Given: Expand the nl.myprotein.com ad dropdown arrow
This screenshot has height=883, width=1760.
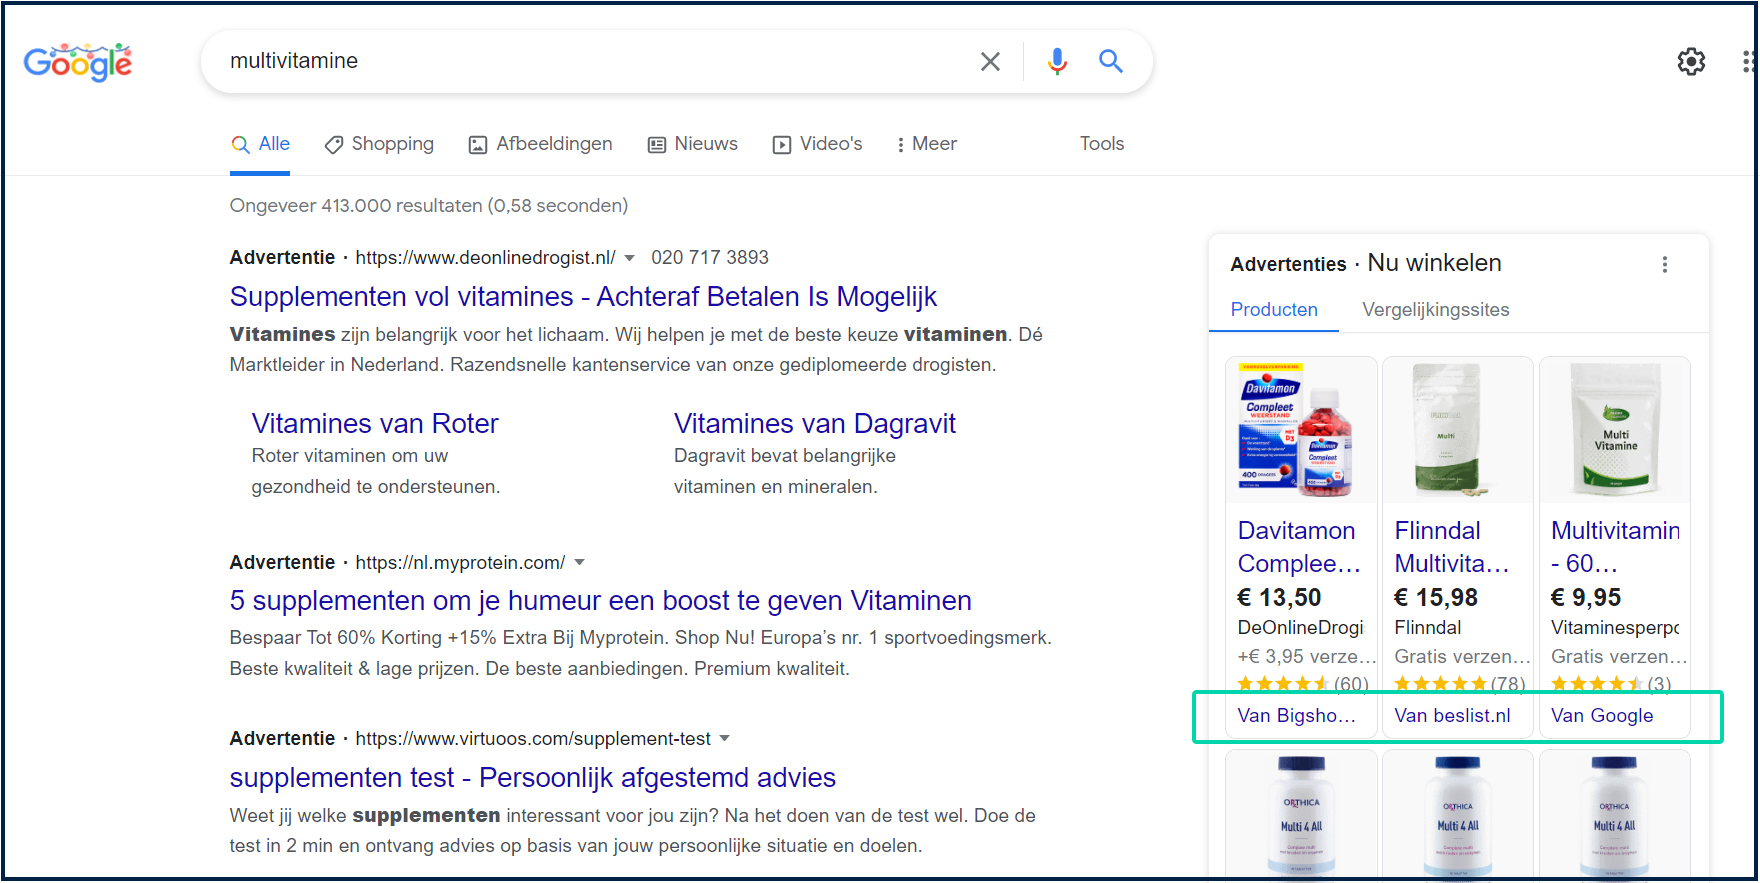Looking at the screenshot, I should click(579, 562).
